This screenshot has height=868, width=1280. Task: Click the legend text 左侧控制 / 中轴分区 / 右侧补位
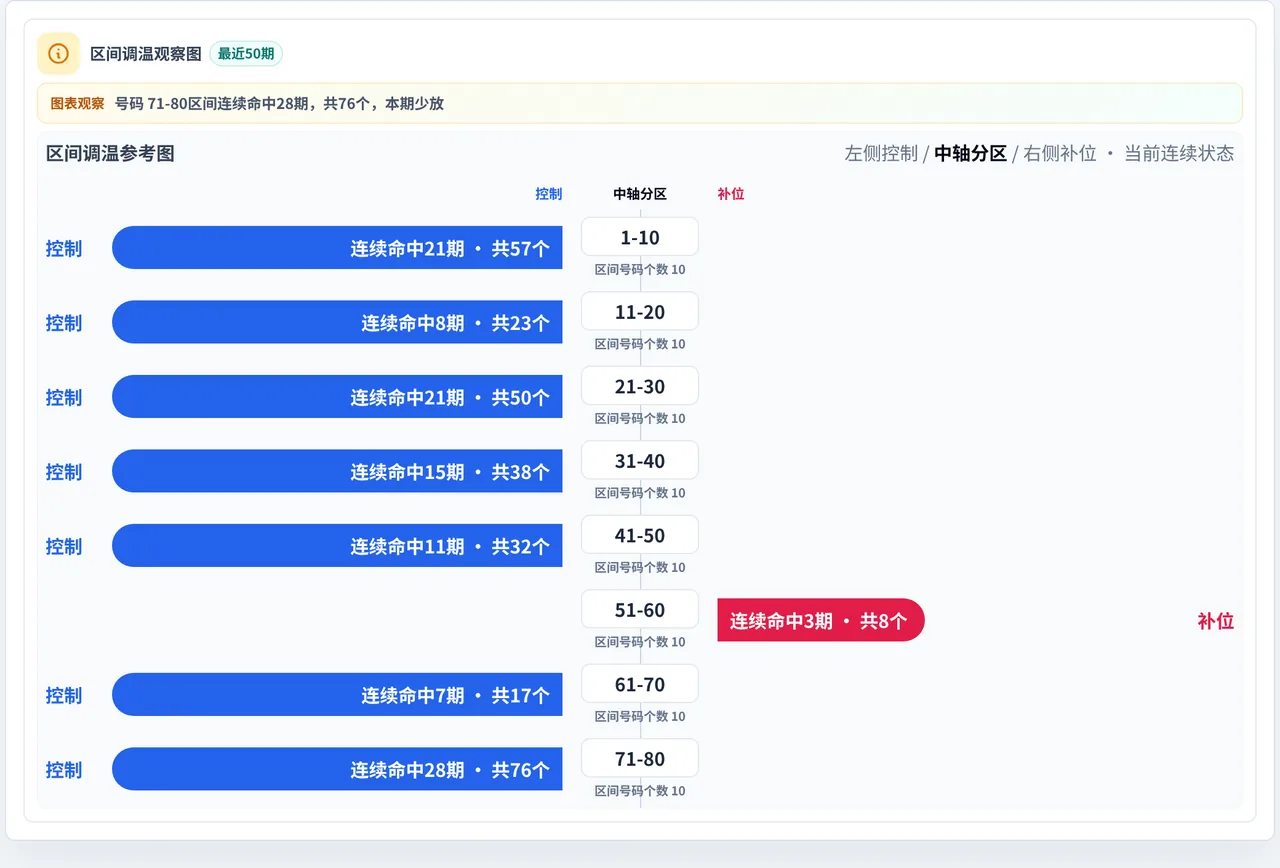pos(970,153)
